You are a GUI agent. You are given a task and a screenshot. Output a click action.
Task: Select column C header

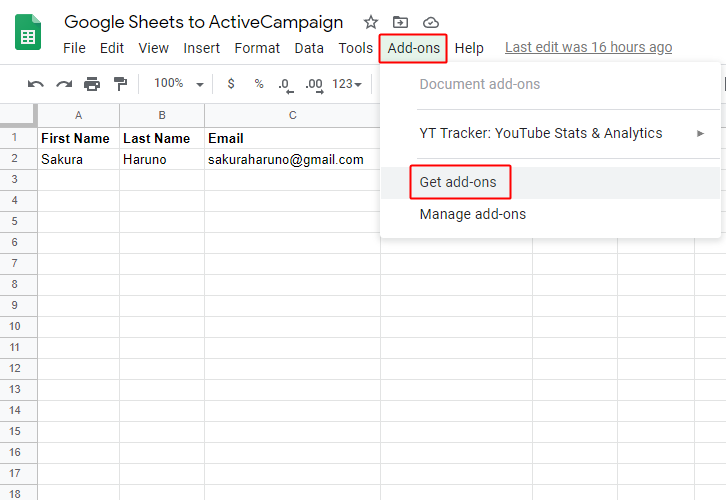pyautogui.click(x=293, y=115)
